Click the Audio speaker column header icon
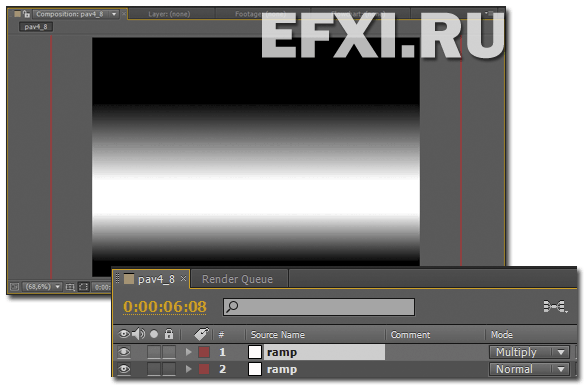588x388 pixels. tap(138, 334)
